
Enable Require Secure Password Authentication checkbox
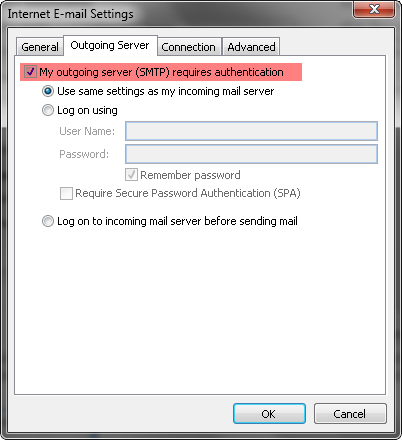point(66,193)
